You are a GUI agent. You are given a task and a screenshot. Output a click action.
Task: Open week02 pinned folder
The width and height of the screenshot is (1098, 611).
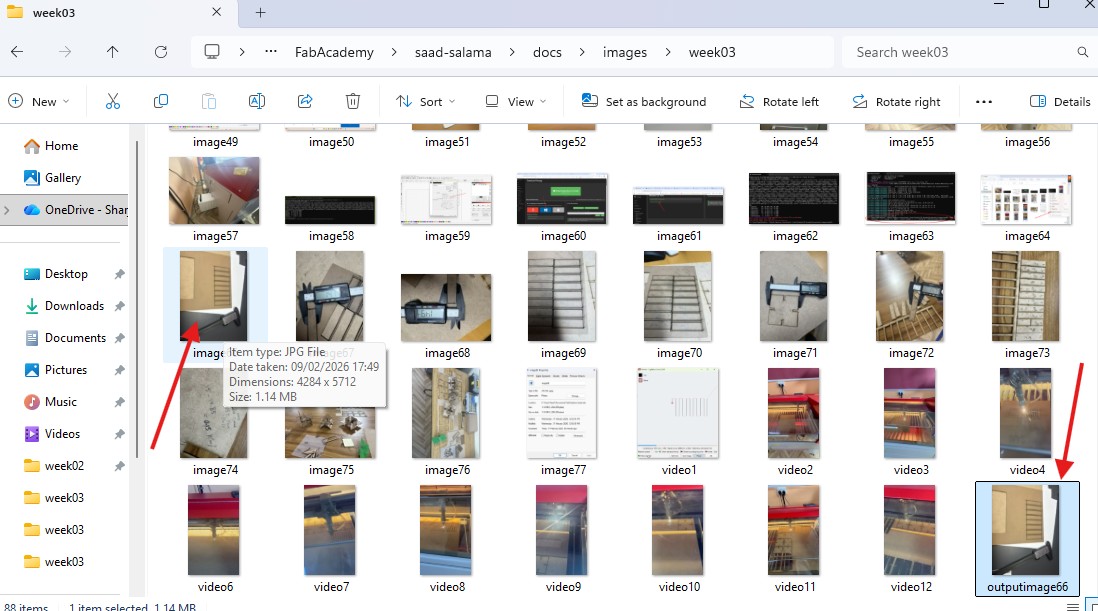(x=64, y=466)
